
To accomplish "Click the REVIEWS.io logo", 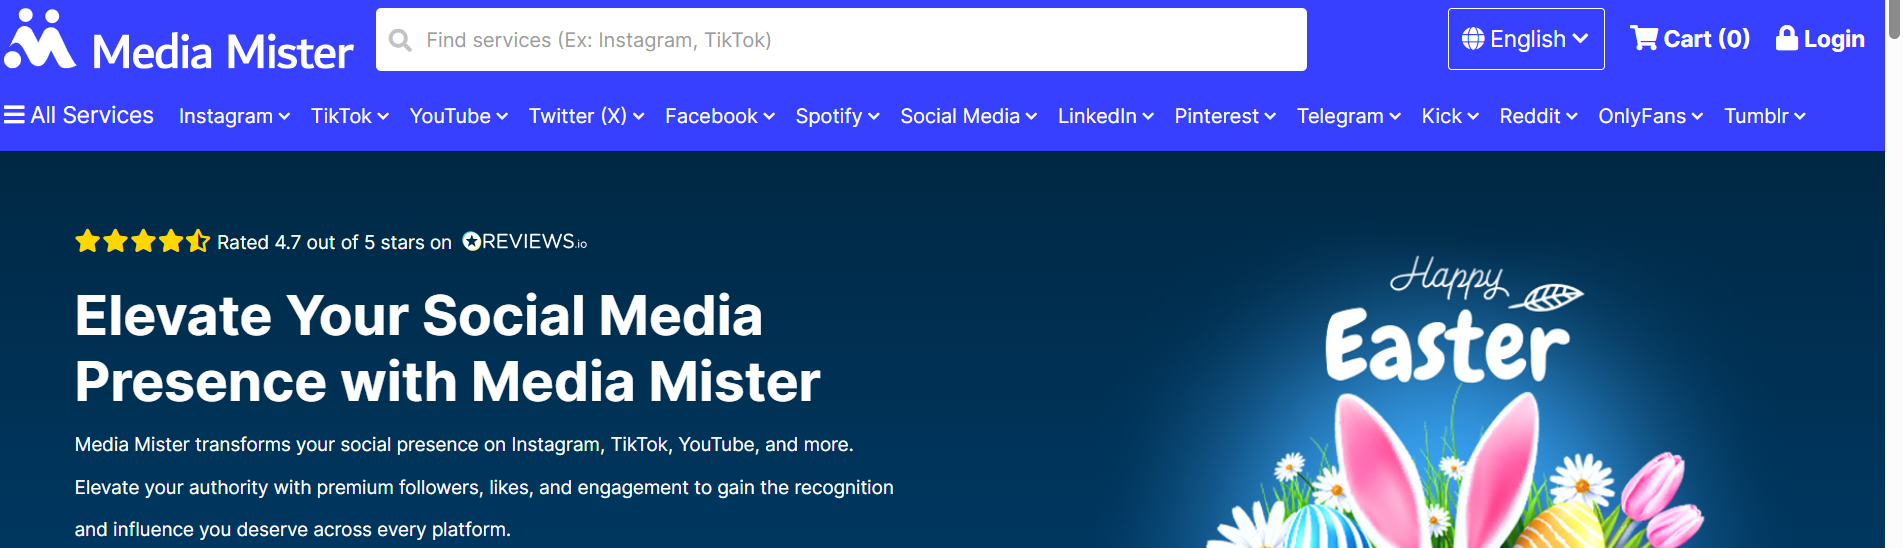I will pos(524,242).
